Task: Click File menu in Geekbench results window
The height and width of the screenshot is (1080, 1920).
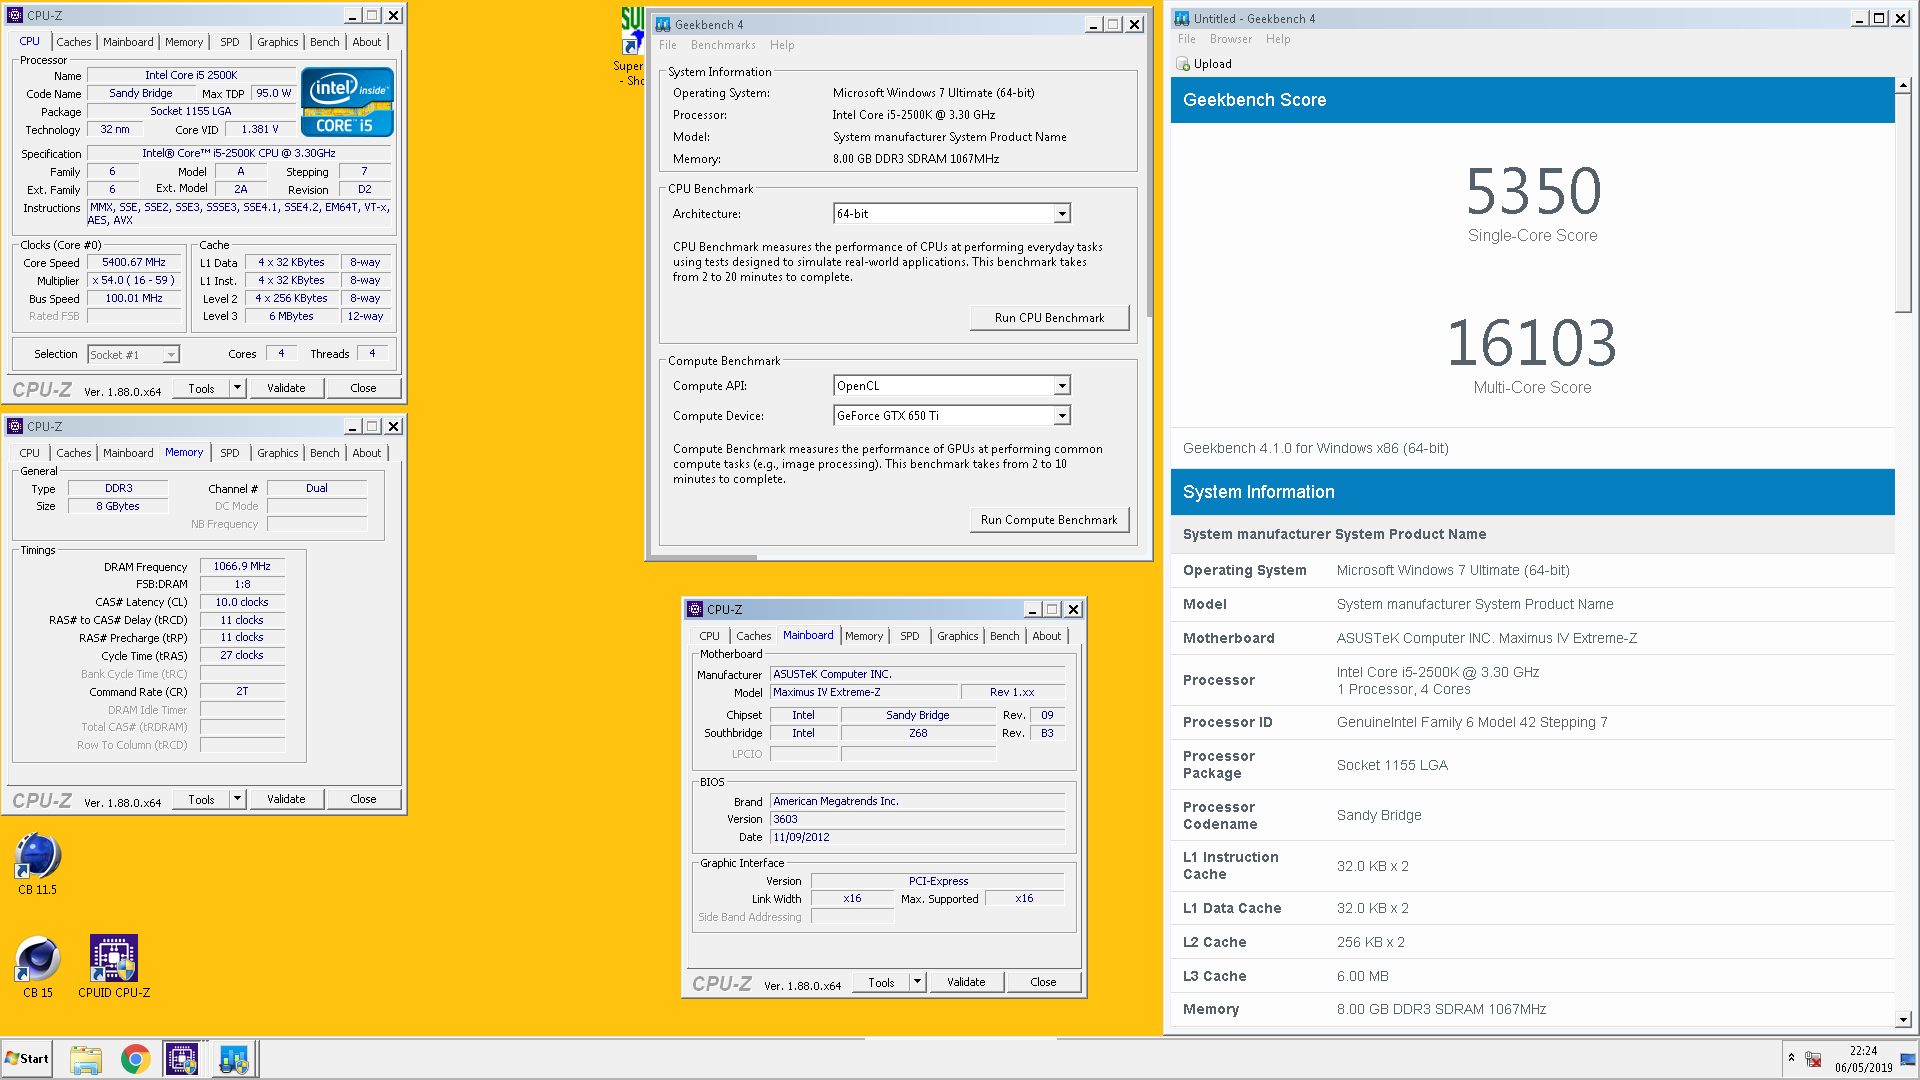Action: (x=1187, y=39)
